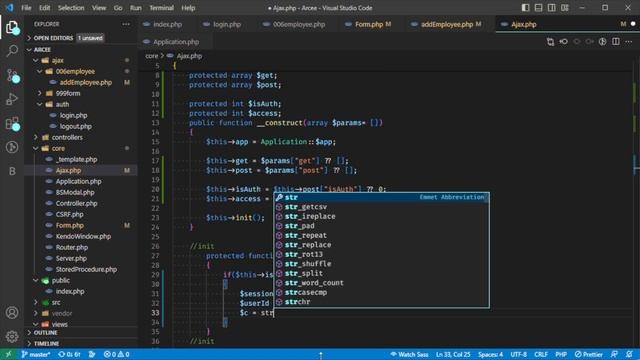Open Router.php in the explorer
This screenshot has width=640, height=360.
(72, 247)
